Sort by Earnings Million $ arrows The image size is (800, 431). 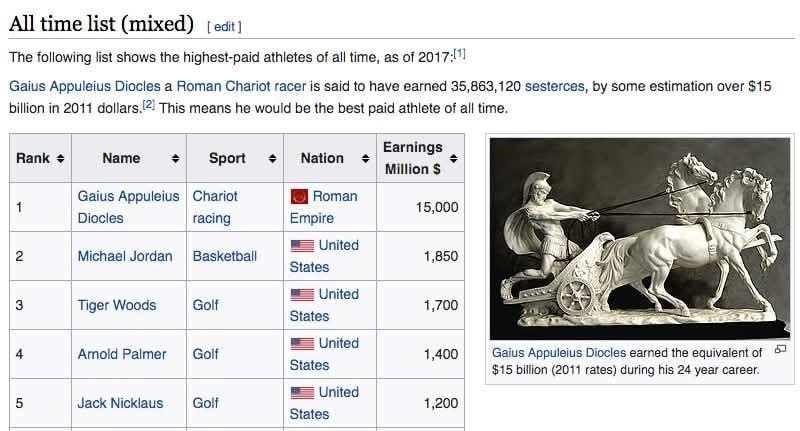pos(453,159)
